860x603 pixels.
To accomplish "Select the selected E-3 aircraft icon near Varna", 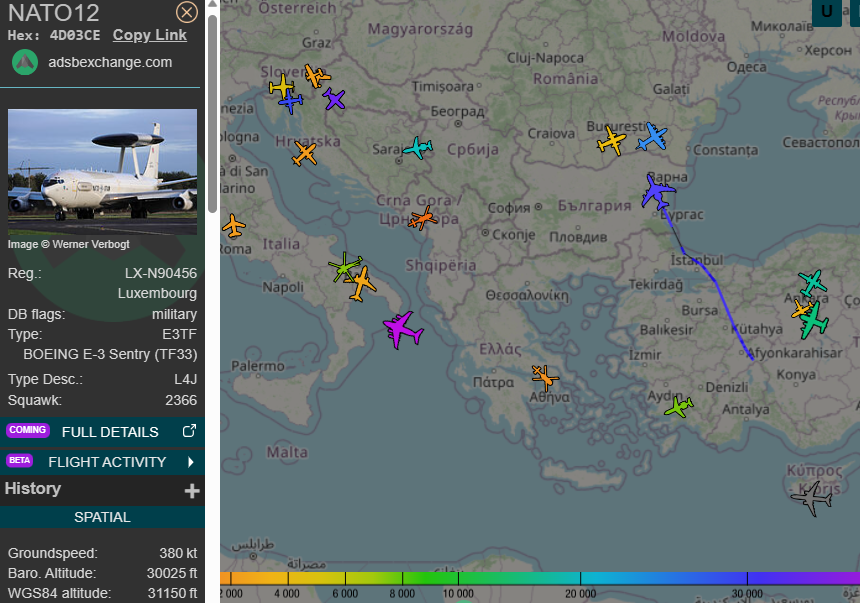I will pos(658,191).
